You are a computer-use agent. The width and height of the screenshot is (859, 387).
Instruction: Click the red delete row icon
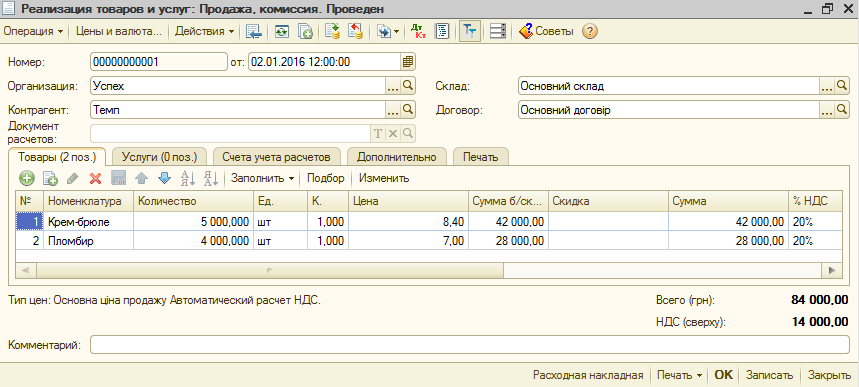pyautogui.click(x=95, y=178)
